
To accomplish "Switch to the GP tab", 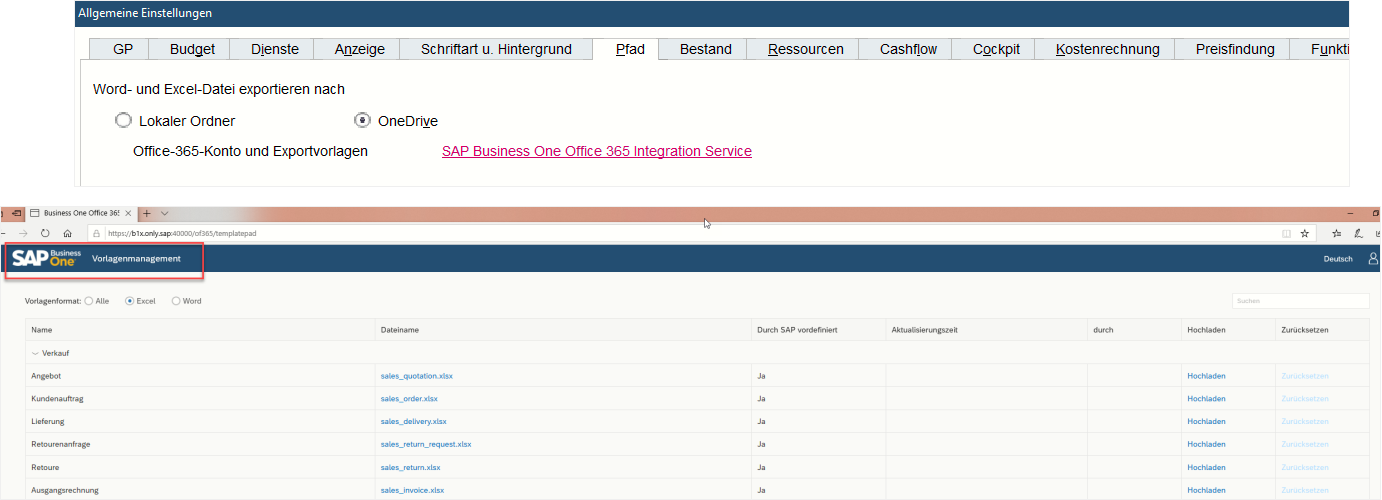I will point(123,49).
